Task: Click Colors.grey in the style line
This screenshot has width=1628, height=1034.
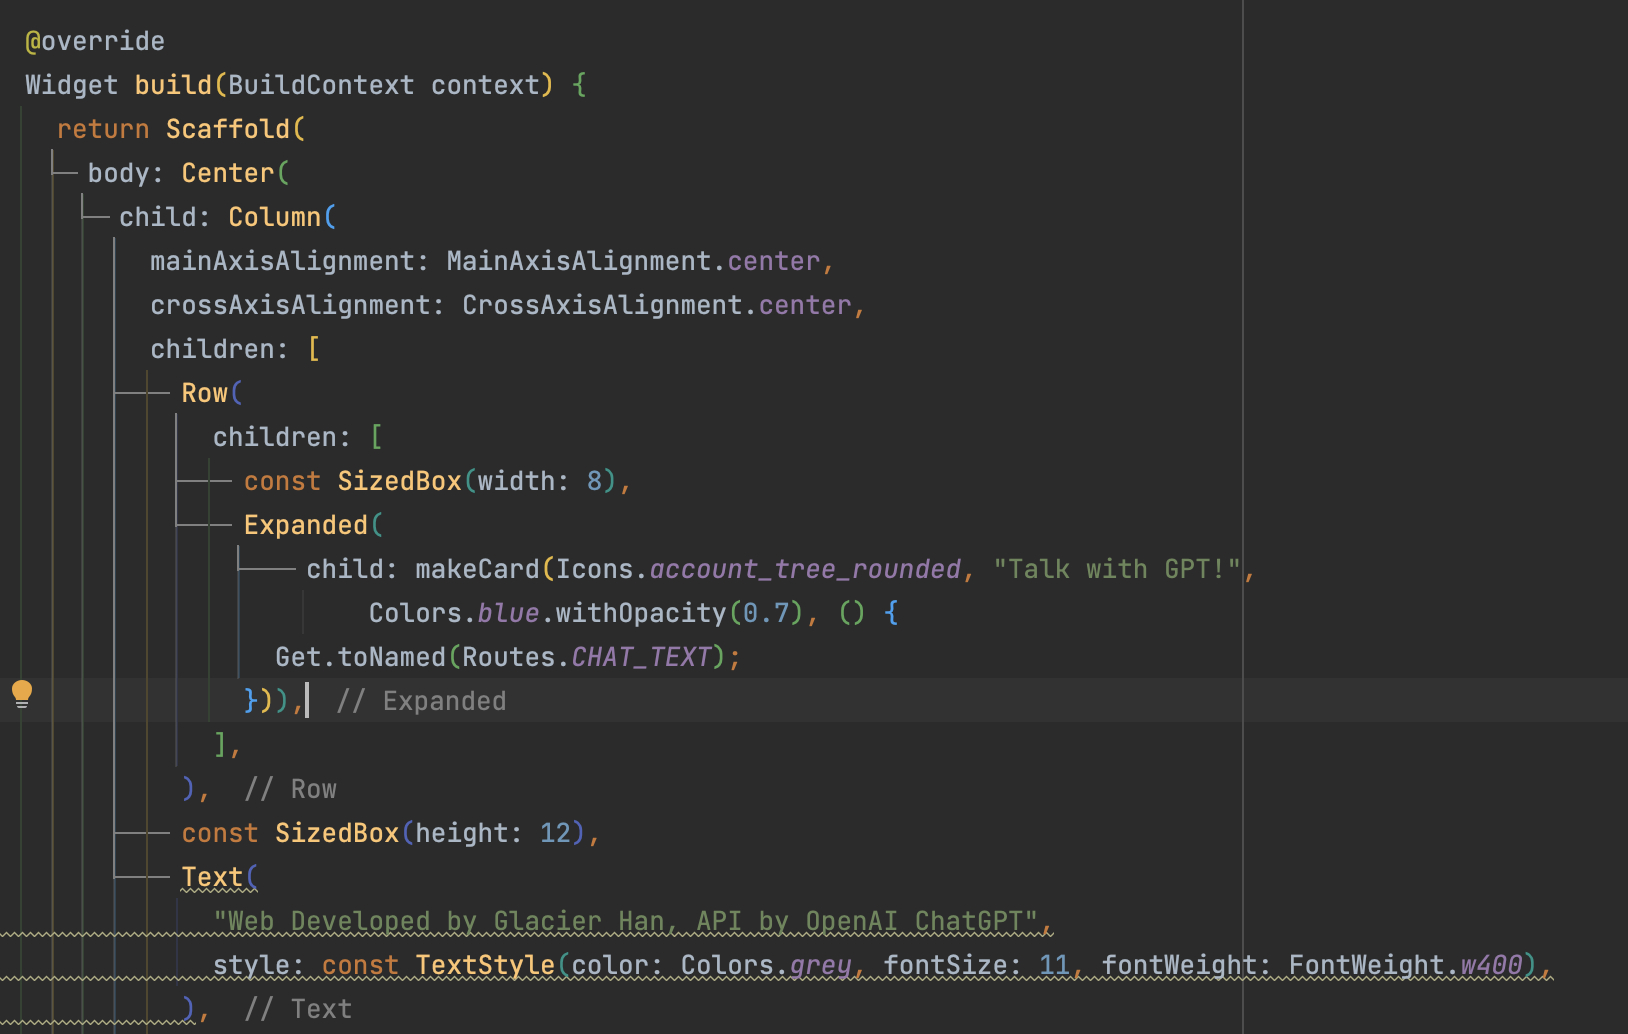Action: 766,965
